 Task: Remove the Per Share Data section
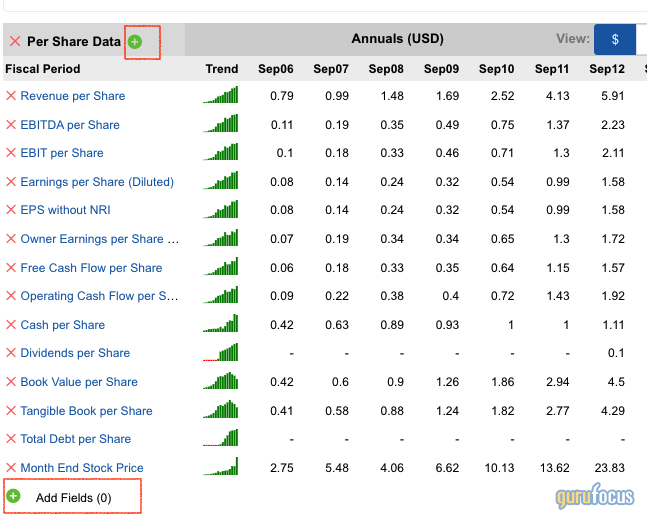click(x=15, y=41)
